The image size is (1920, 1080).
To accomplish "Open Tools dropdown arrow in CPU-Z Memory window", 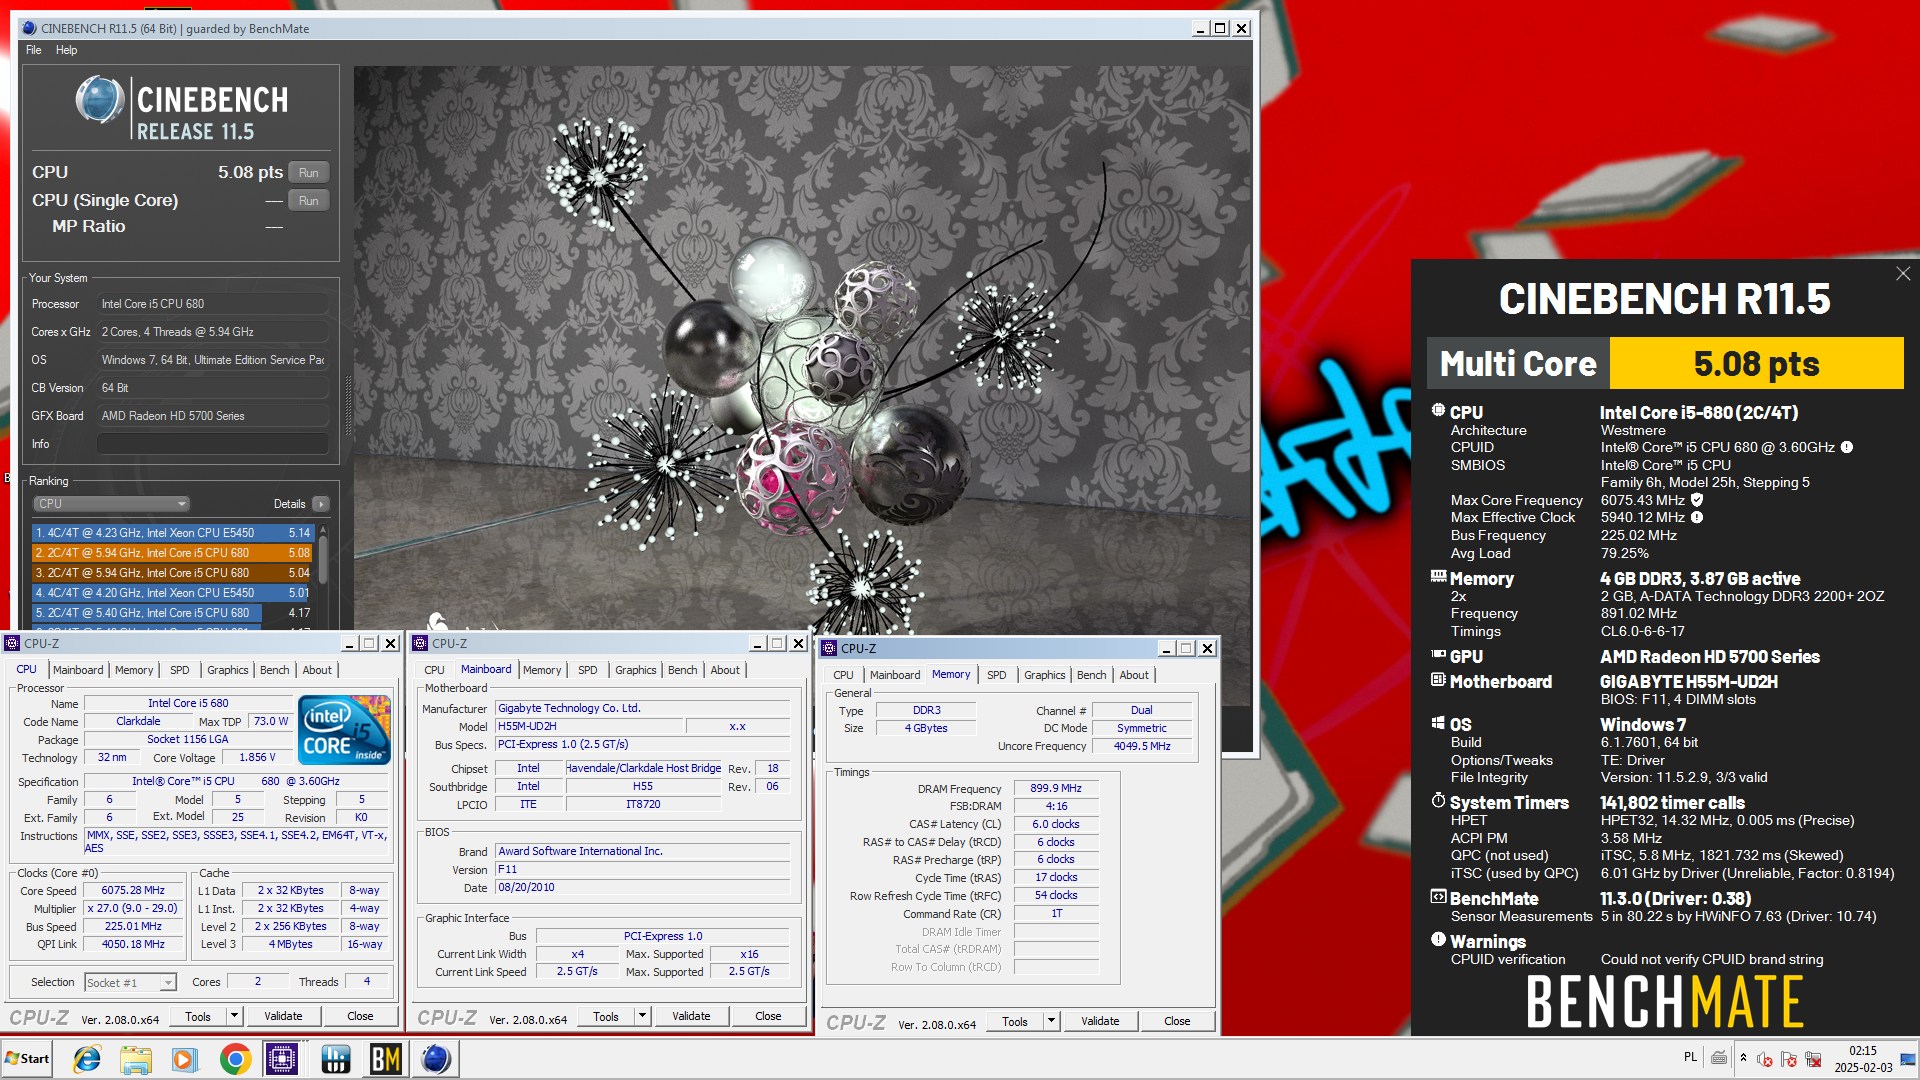I will pos(1051,1021).
